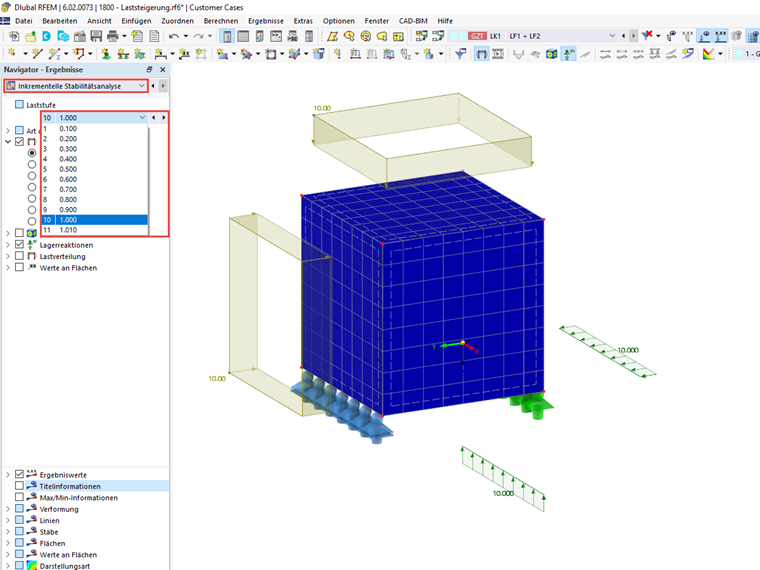Open the Ergebnisse menu
This screenshot has width=760, height=570.
click(x=266, y=21)
